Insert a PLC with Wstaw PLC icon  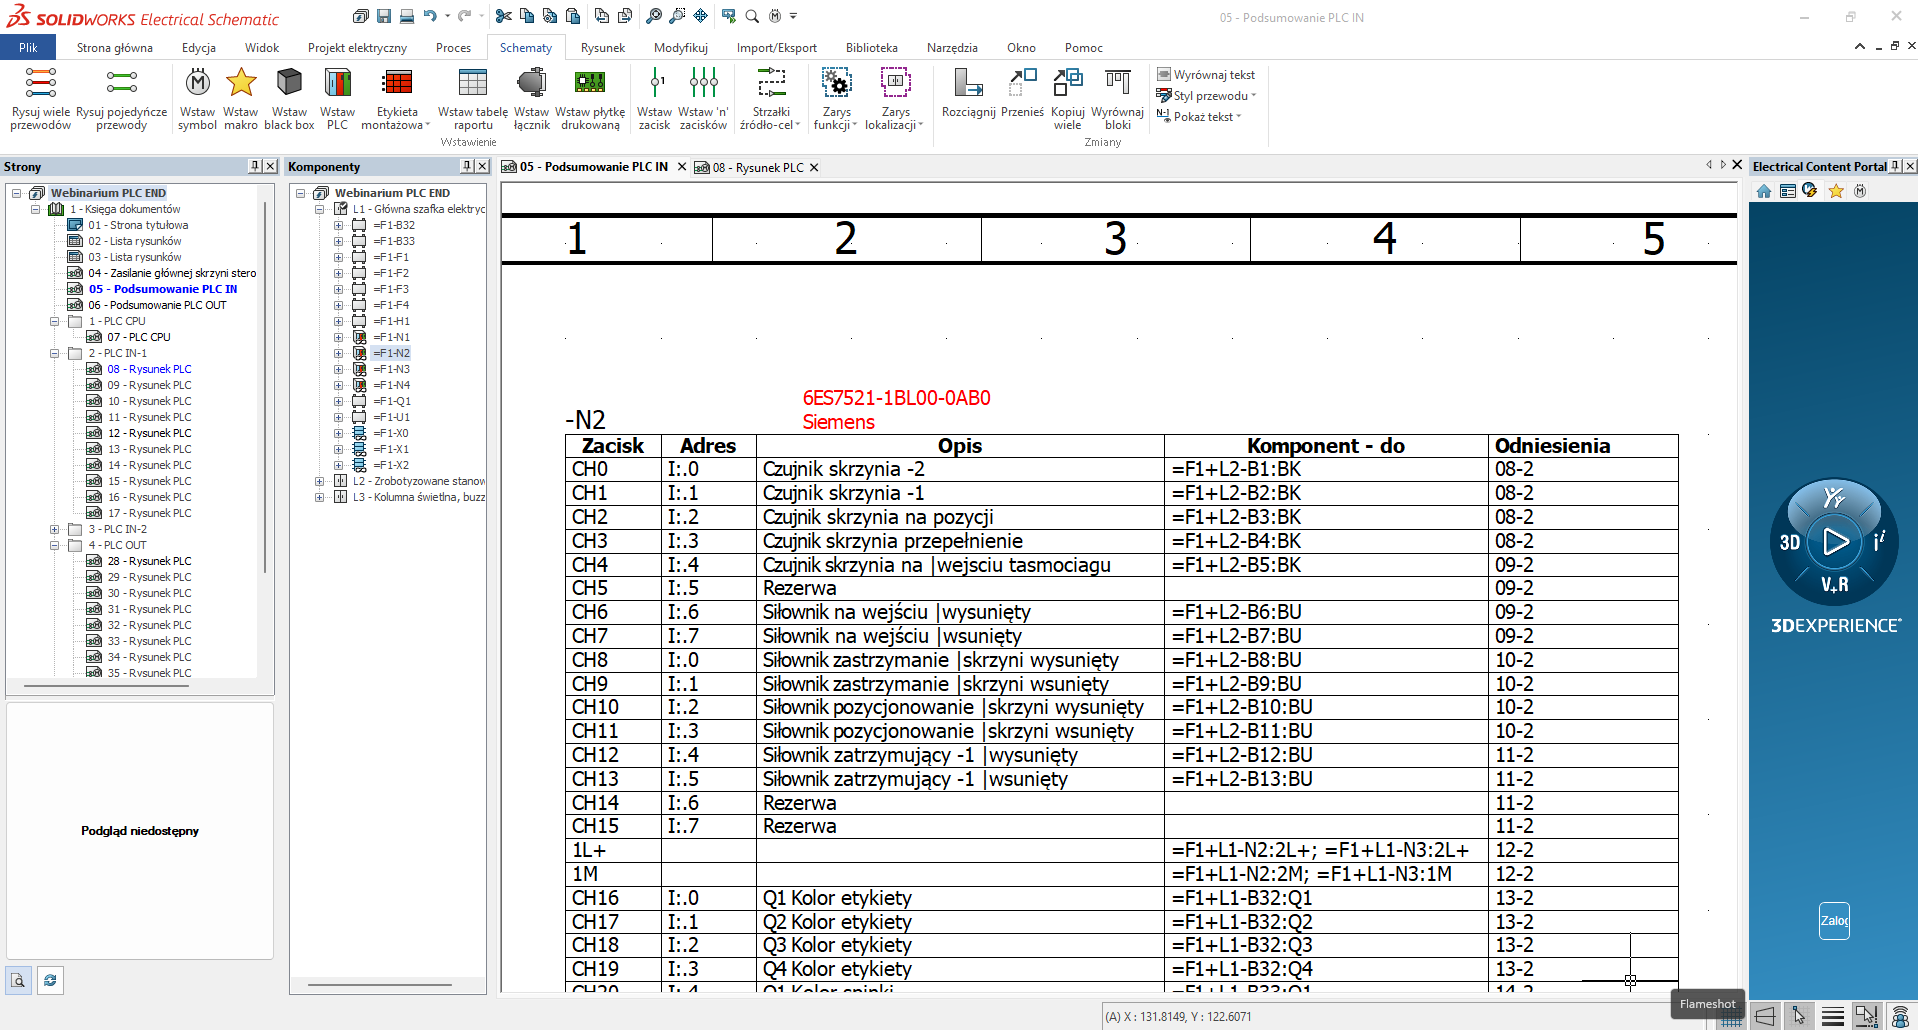pyautogui.click(x=338, y=83)
